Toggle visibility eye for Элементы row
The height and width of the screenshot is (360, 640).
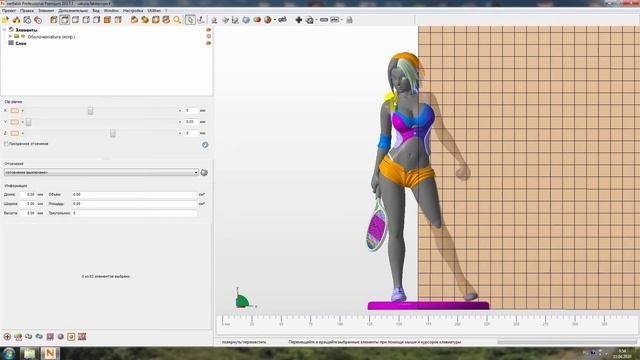click(x=209, y=30)
